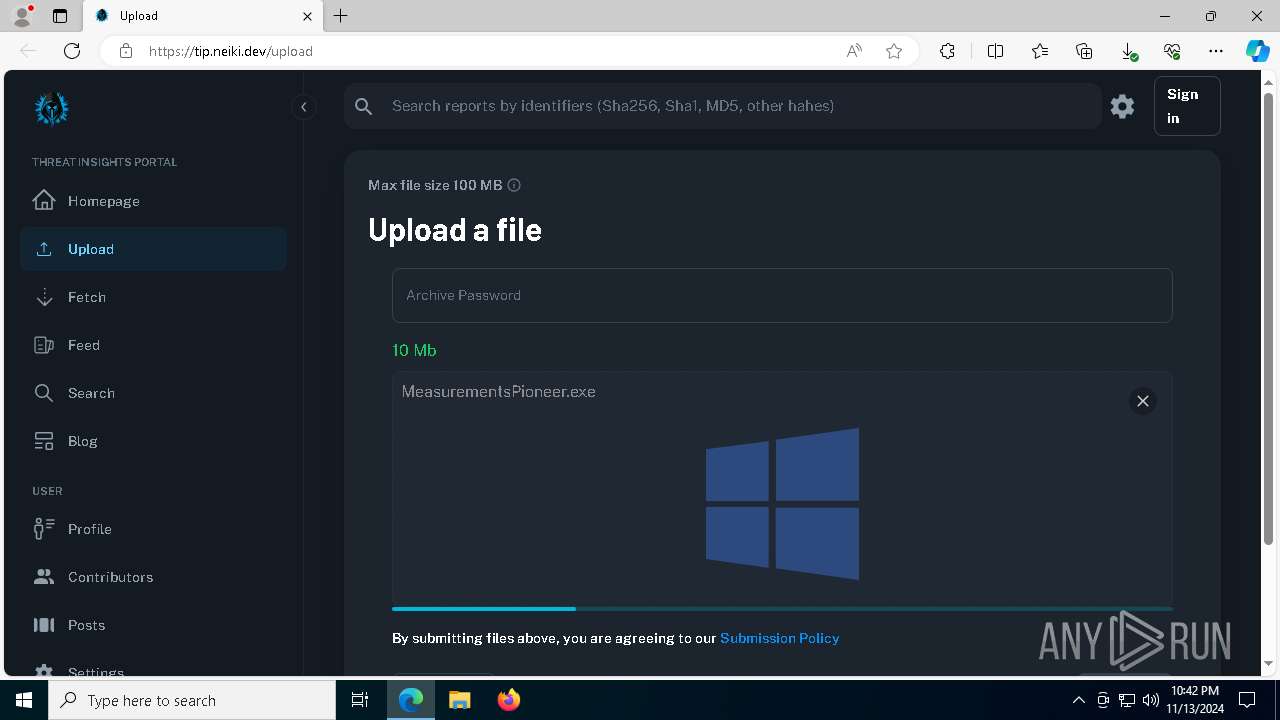Close the Upload browser tab
This screenshot has width=1280, height=720.
point(308,16)
